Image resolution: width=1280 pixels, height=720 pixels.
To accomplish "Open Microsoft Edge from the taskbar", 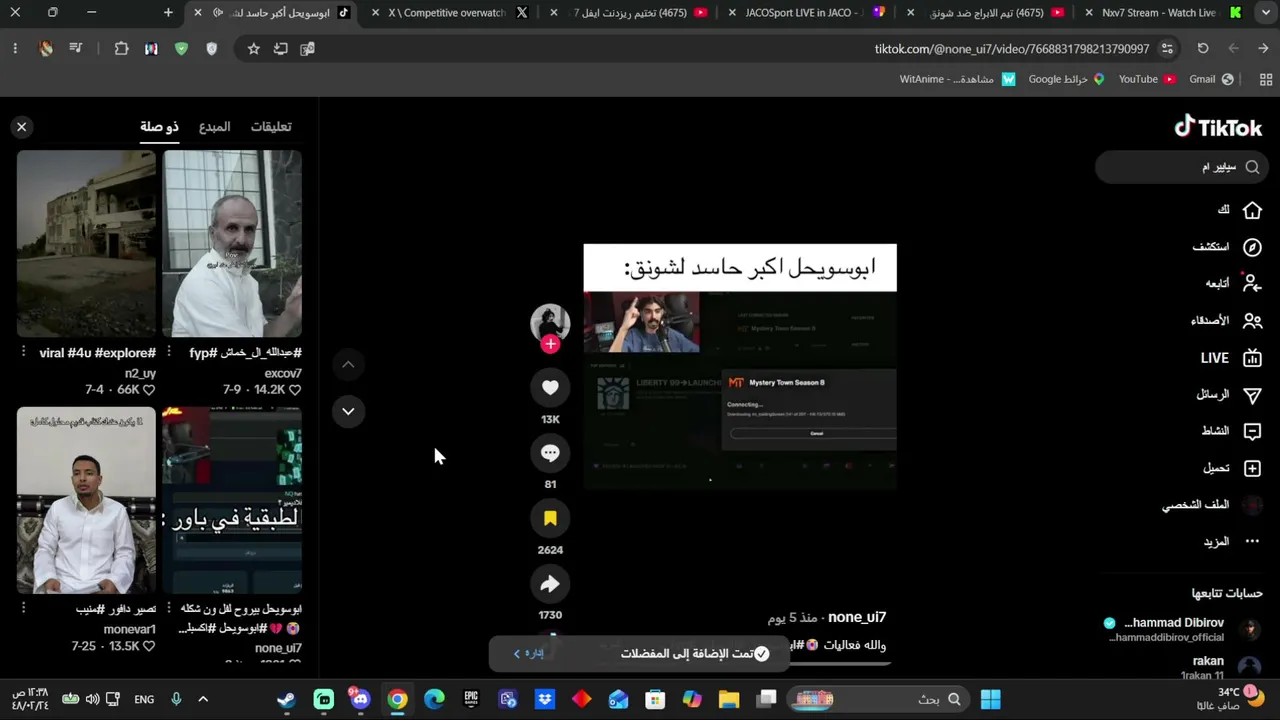I will 434,699.
